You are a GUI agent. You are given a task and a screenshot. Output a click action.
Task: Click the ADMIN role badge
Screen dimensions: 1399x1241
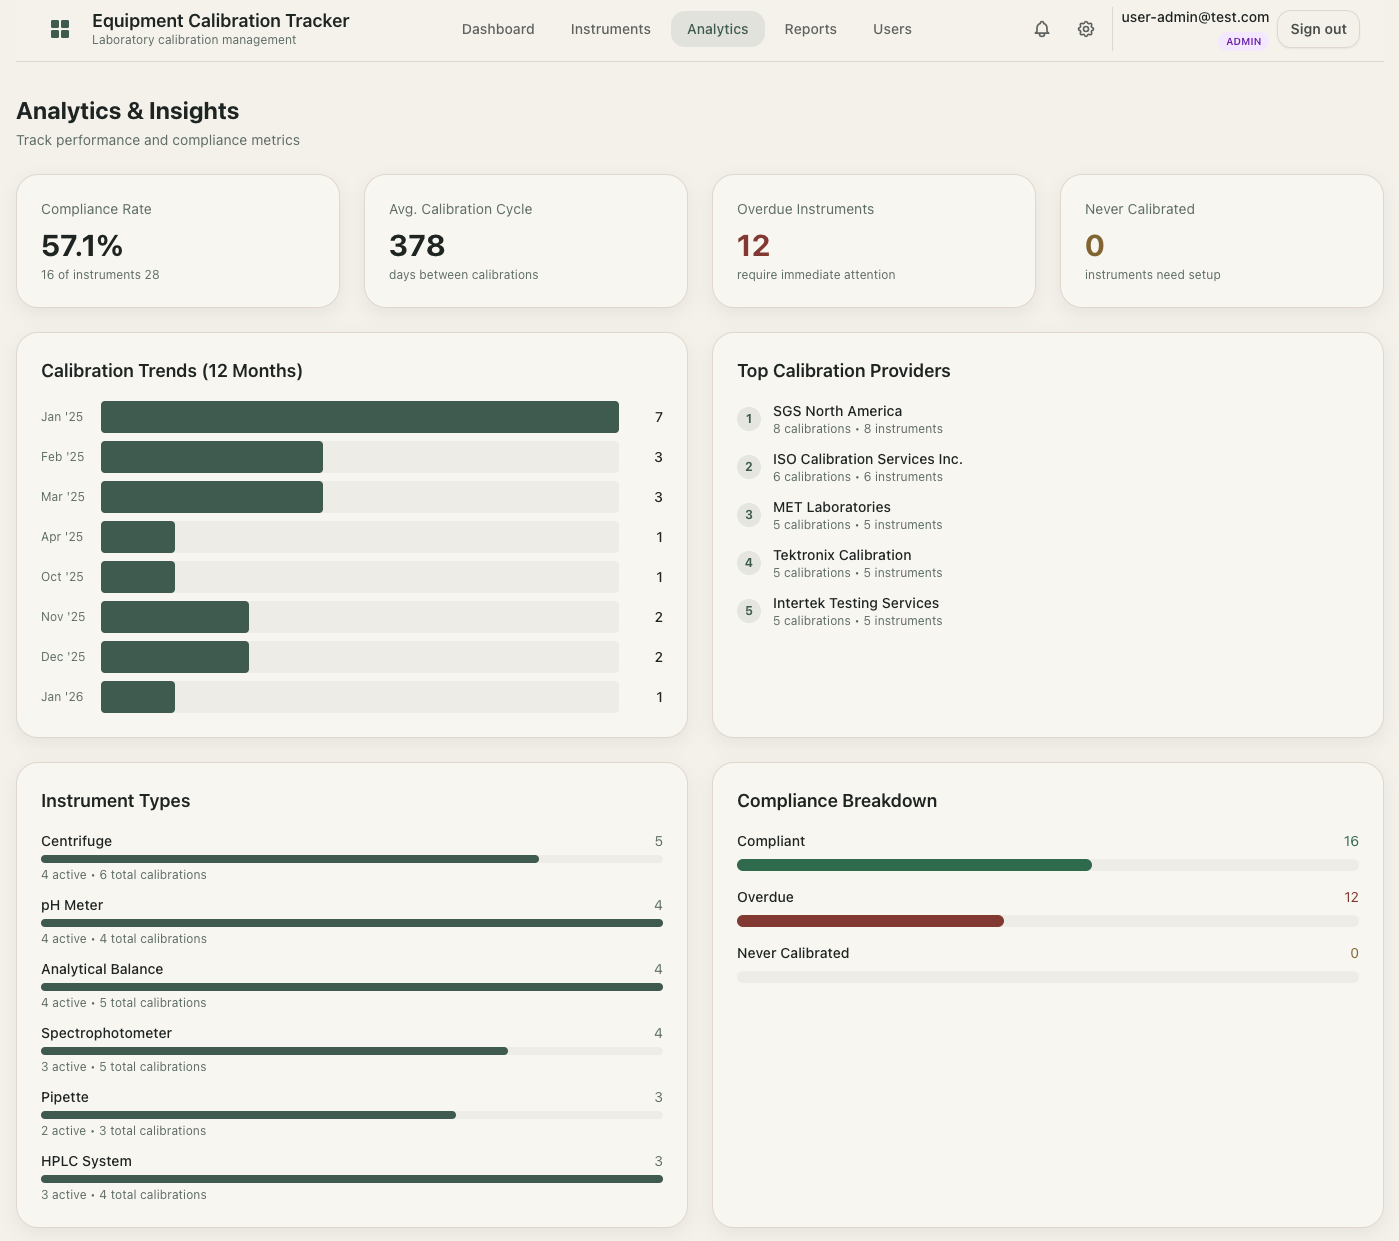1243,41
